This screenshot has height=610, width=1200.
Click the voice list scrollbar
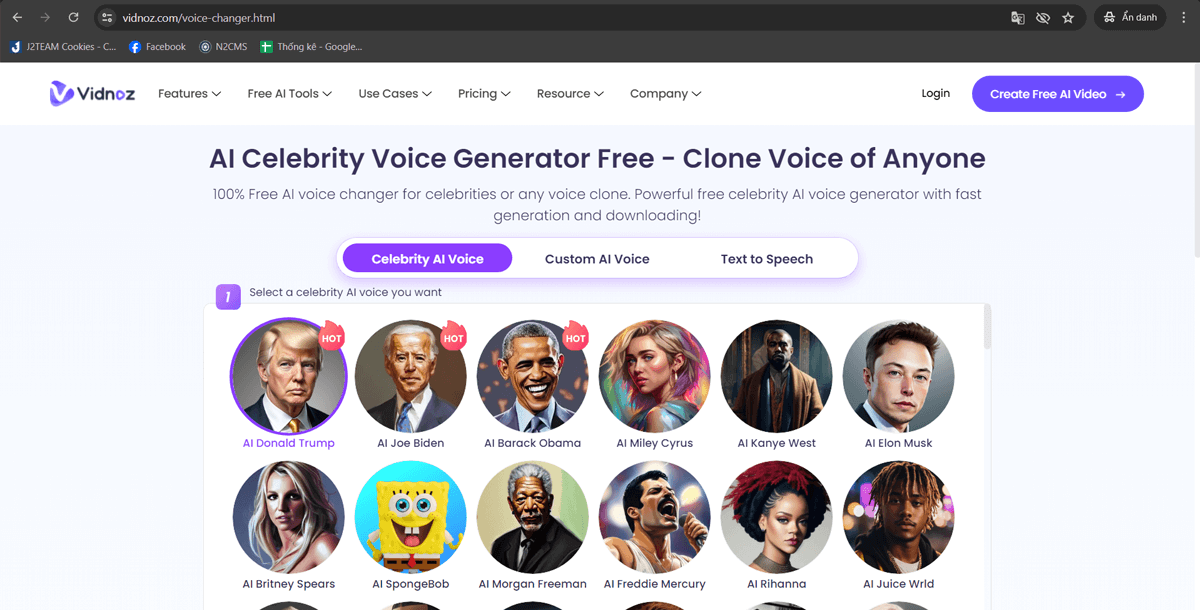(988, 328)
